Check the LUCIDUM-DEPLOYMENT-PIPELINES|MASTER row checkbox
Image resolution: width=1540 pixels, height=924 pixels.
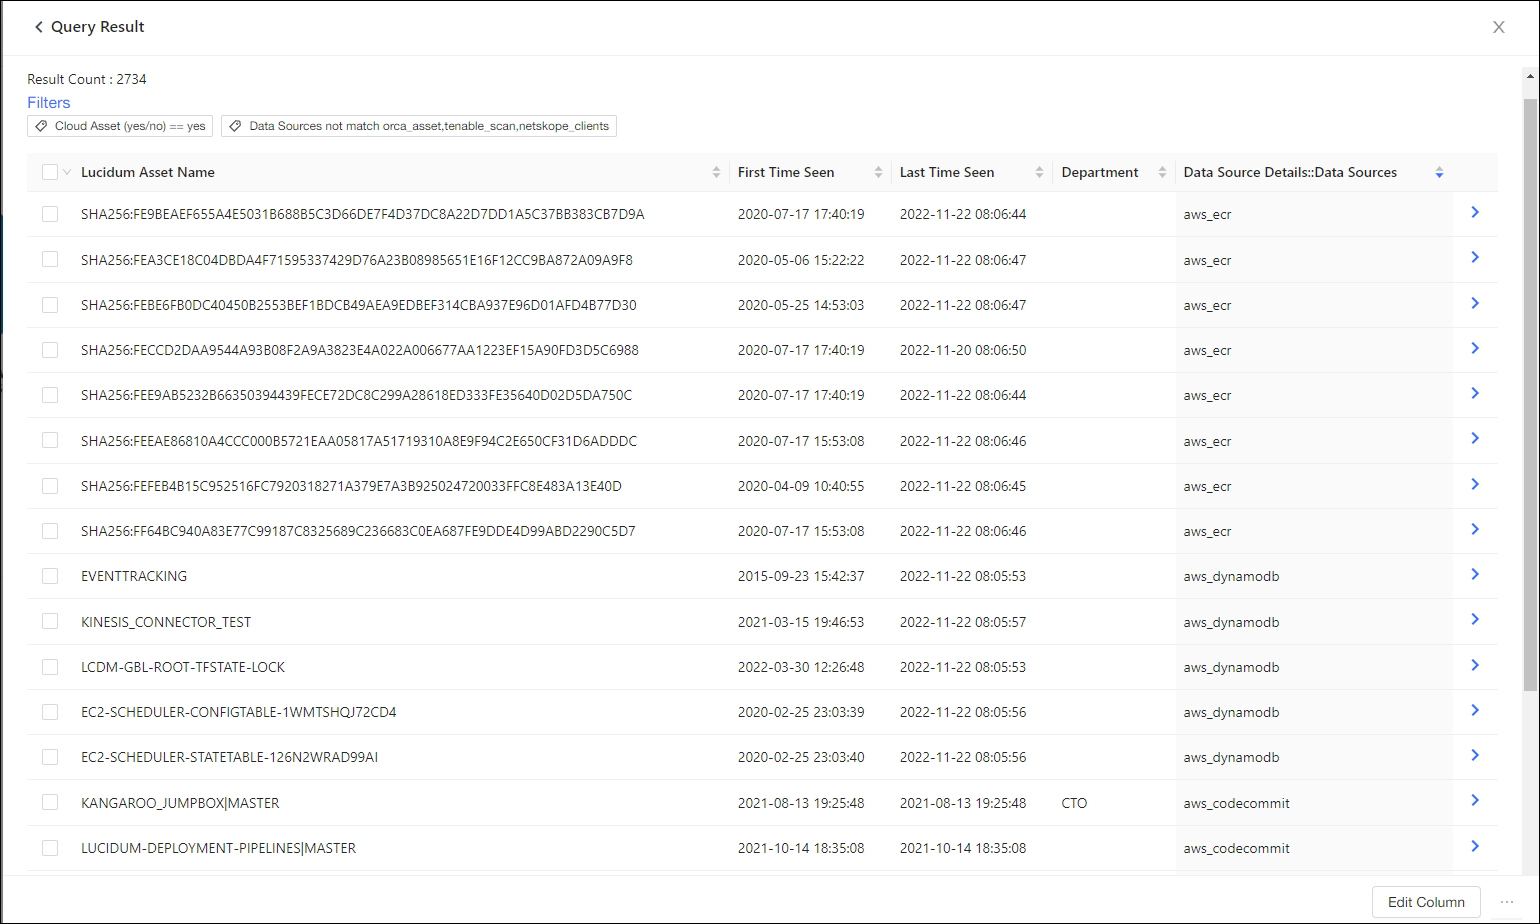[50, 848]
